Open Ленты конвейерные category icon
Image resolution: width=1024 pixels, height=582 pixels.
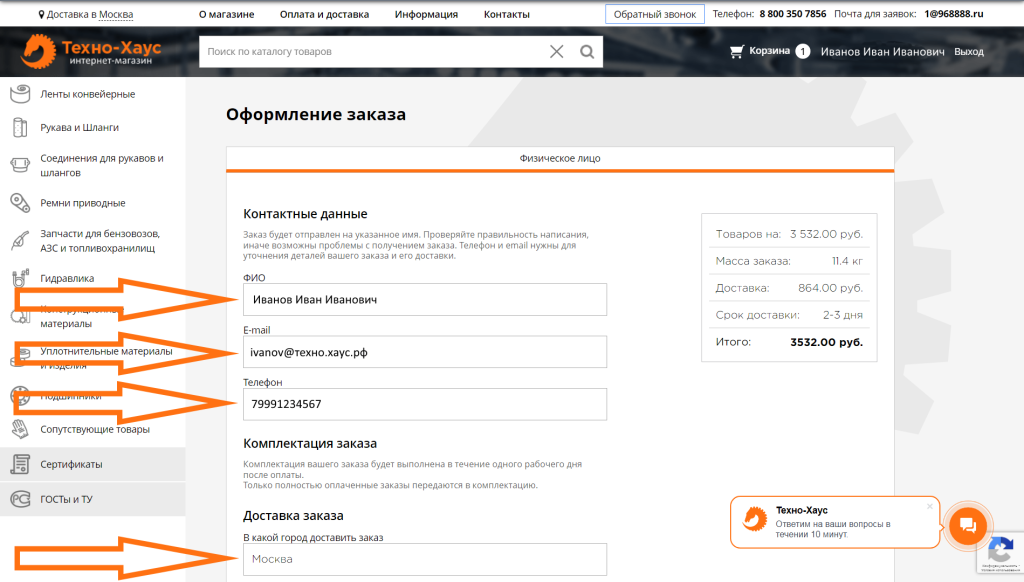pos(20,94)
